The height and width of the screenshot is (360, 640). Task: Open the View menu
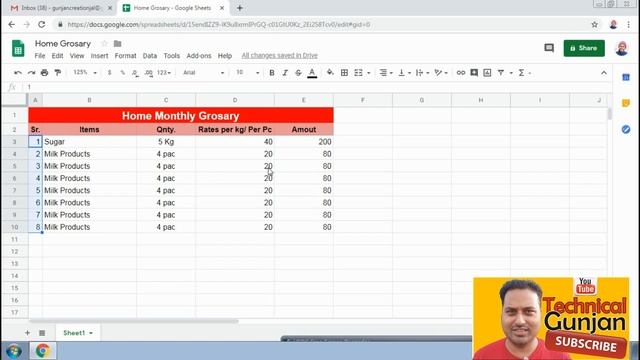[x=77, y=56]
